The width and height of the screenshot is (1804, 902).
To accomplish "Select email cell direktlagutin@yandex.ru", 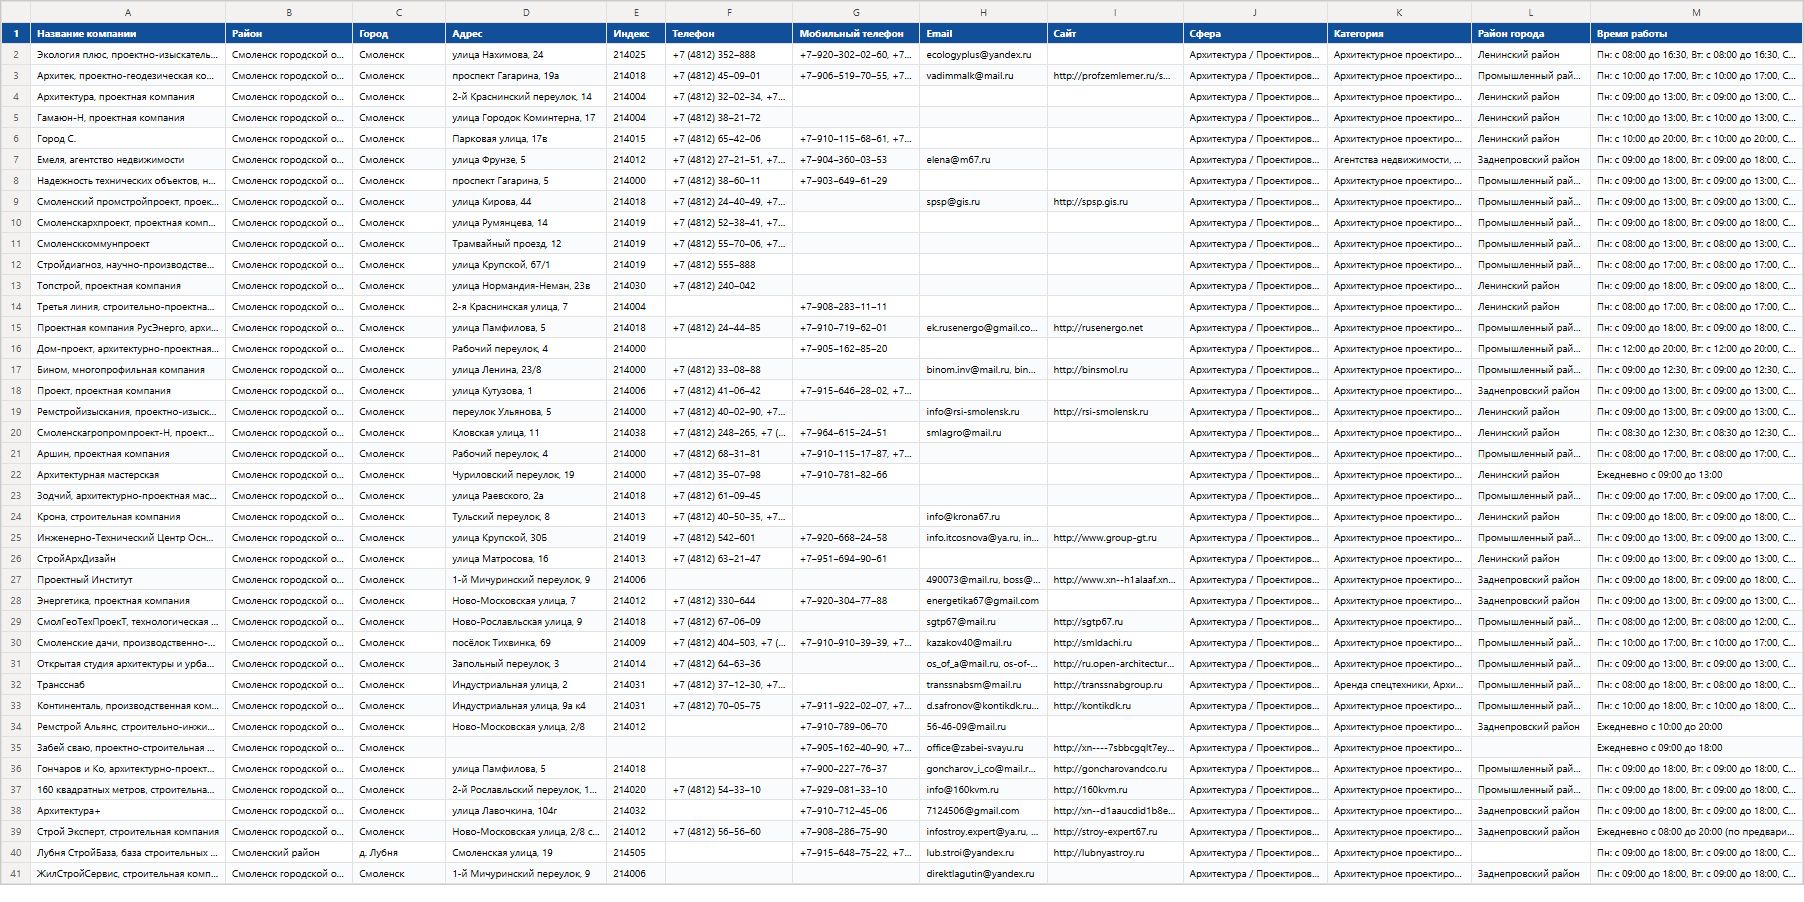I will point(983,873).
